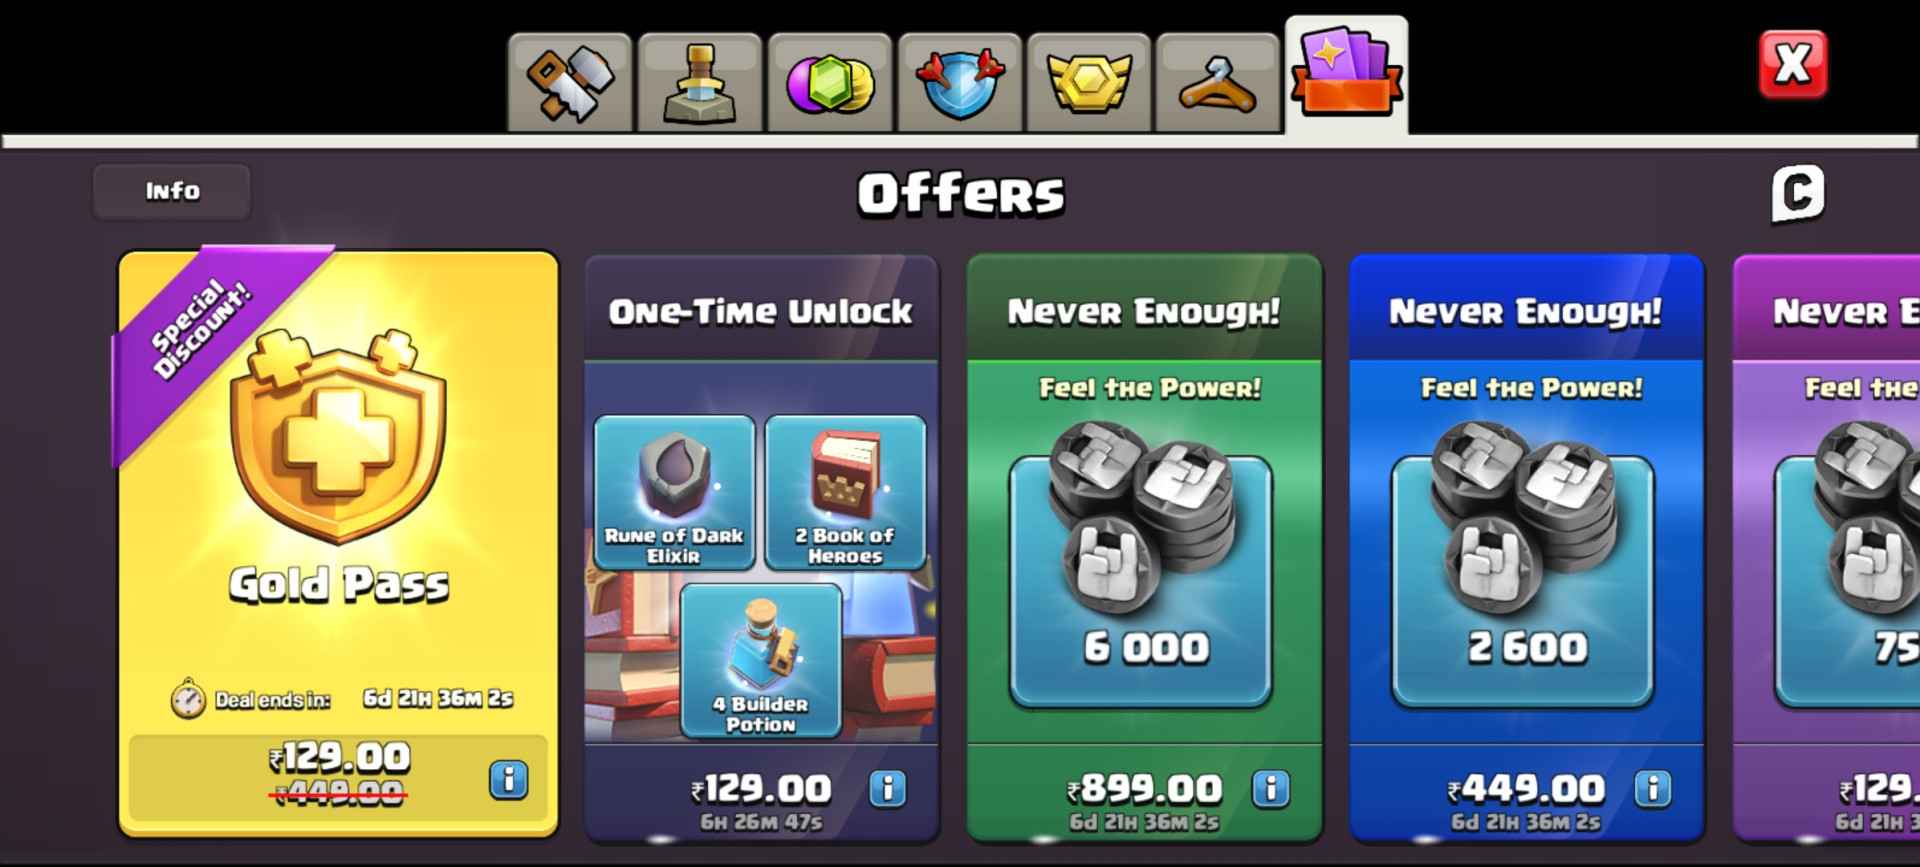The width and height of the screenshot is (1920, 867).
Task: Open the sword-in-stone tab
Action: tap(700, 82)
